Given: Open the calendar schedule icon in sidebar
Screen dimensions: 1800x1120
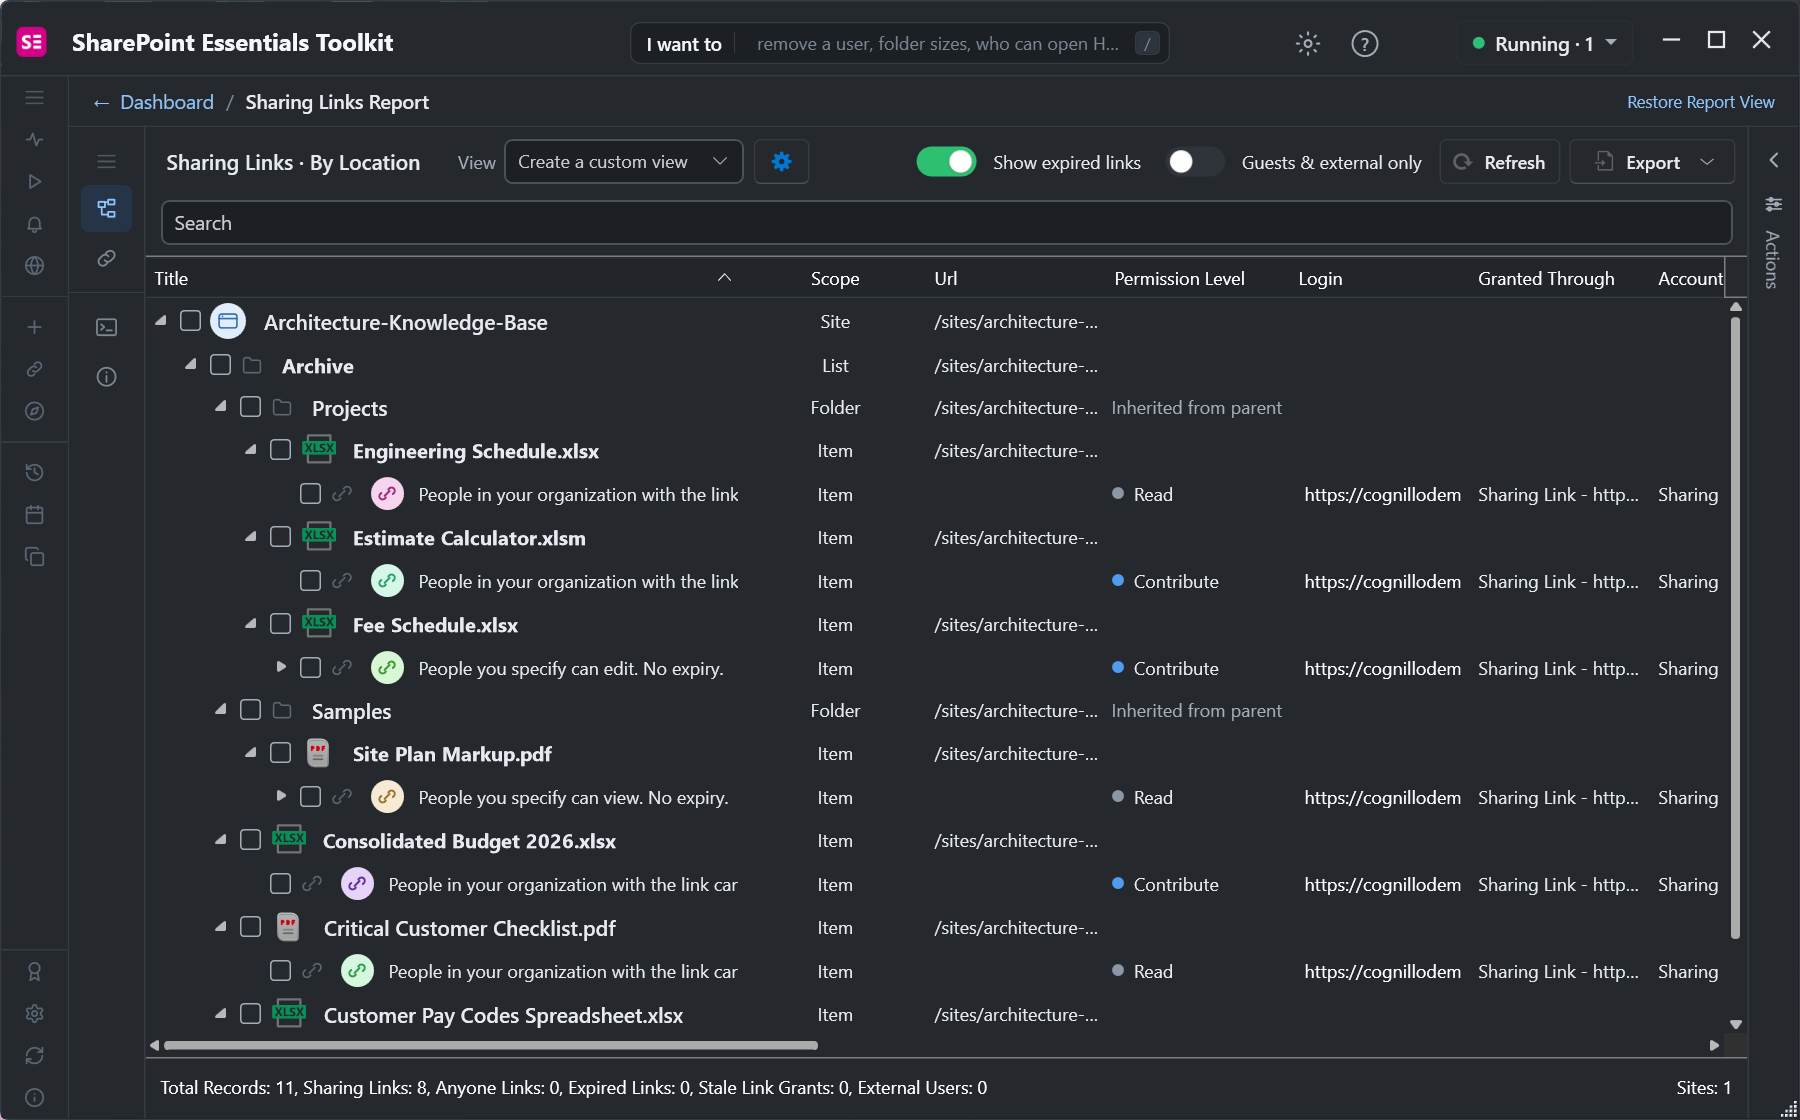Looking at the screenshot, I should pyautogui.click(x=34, y=515).
